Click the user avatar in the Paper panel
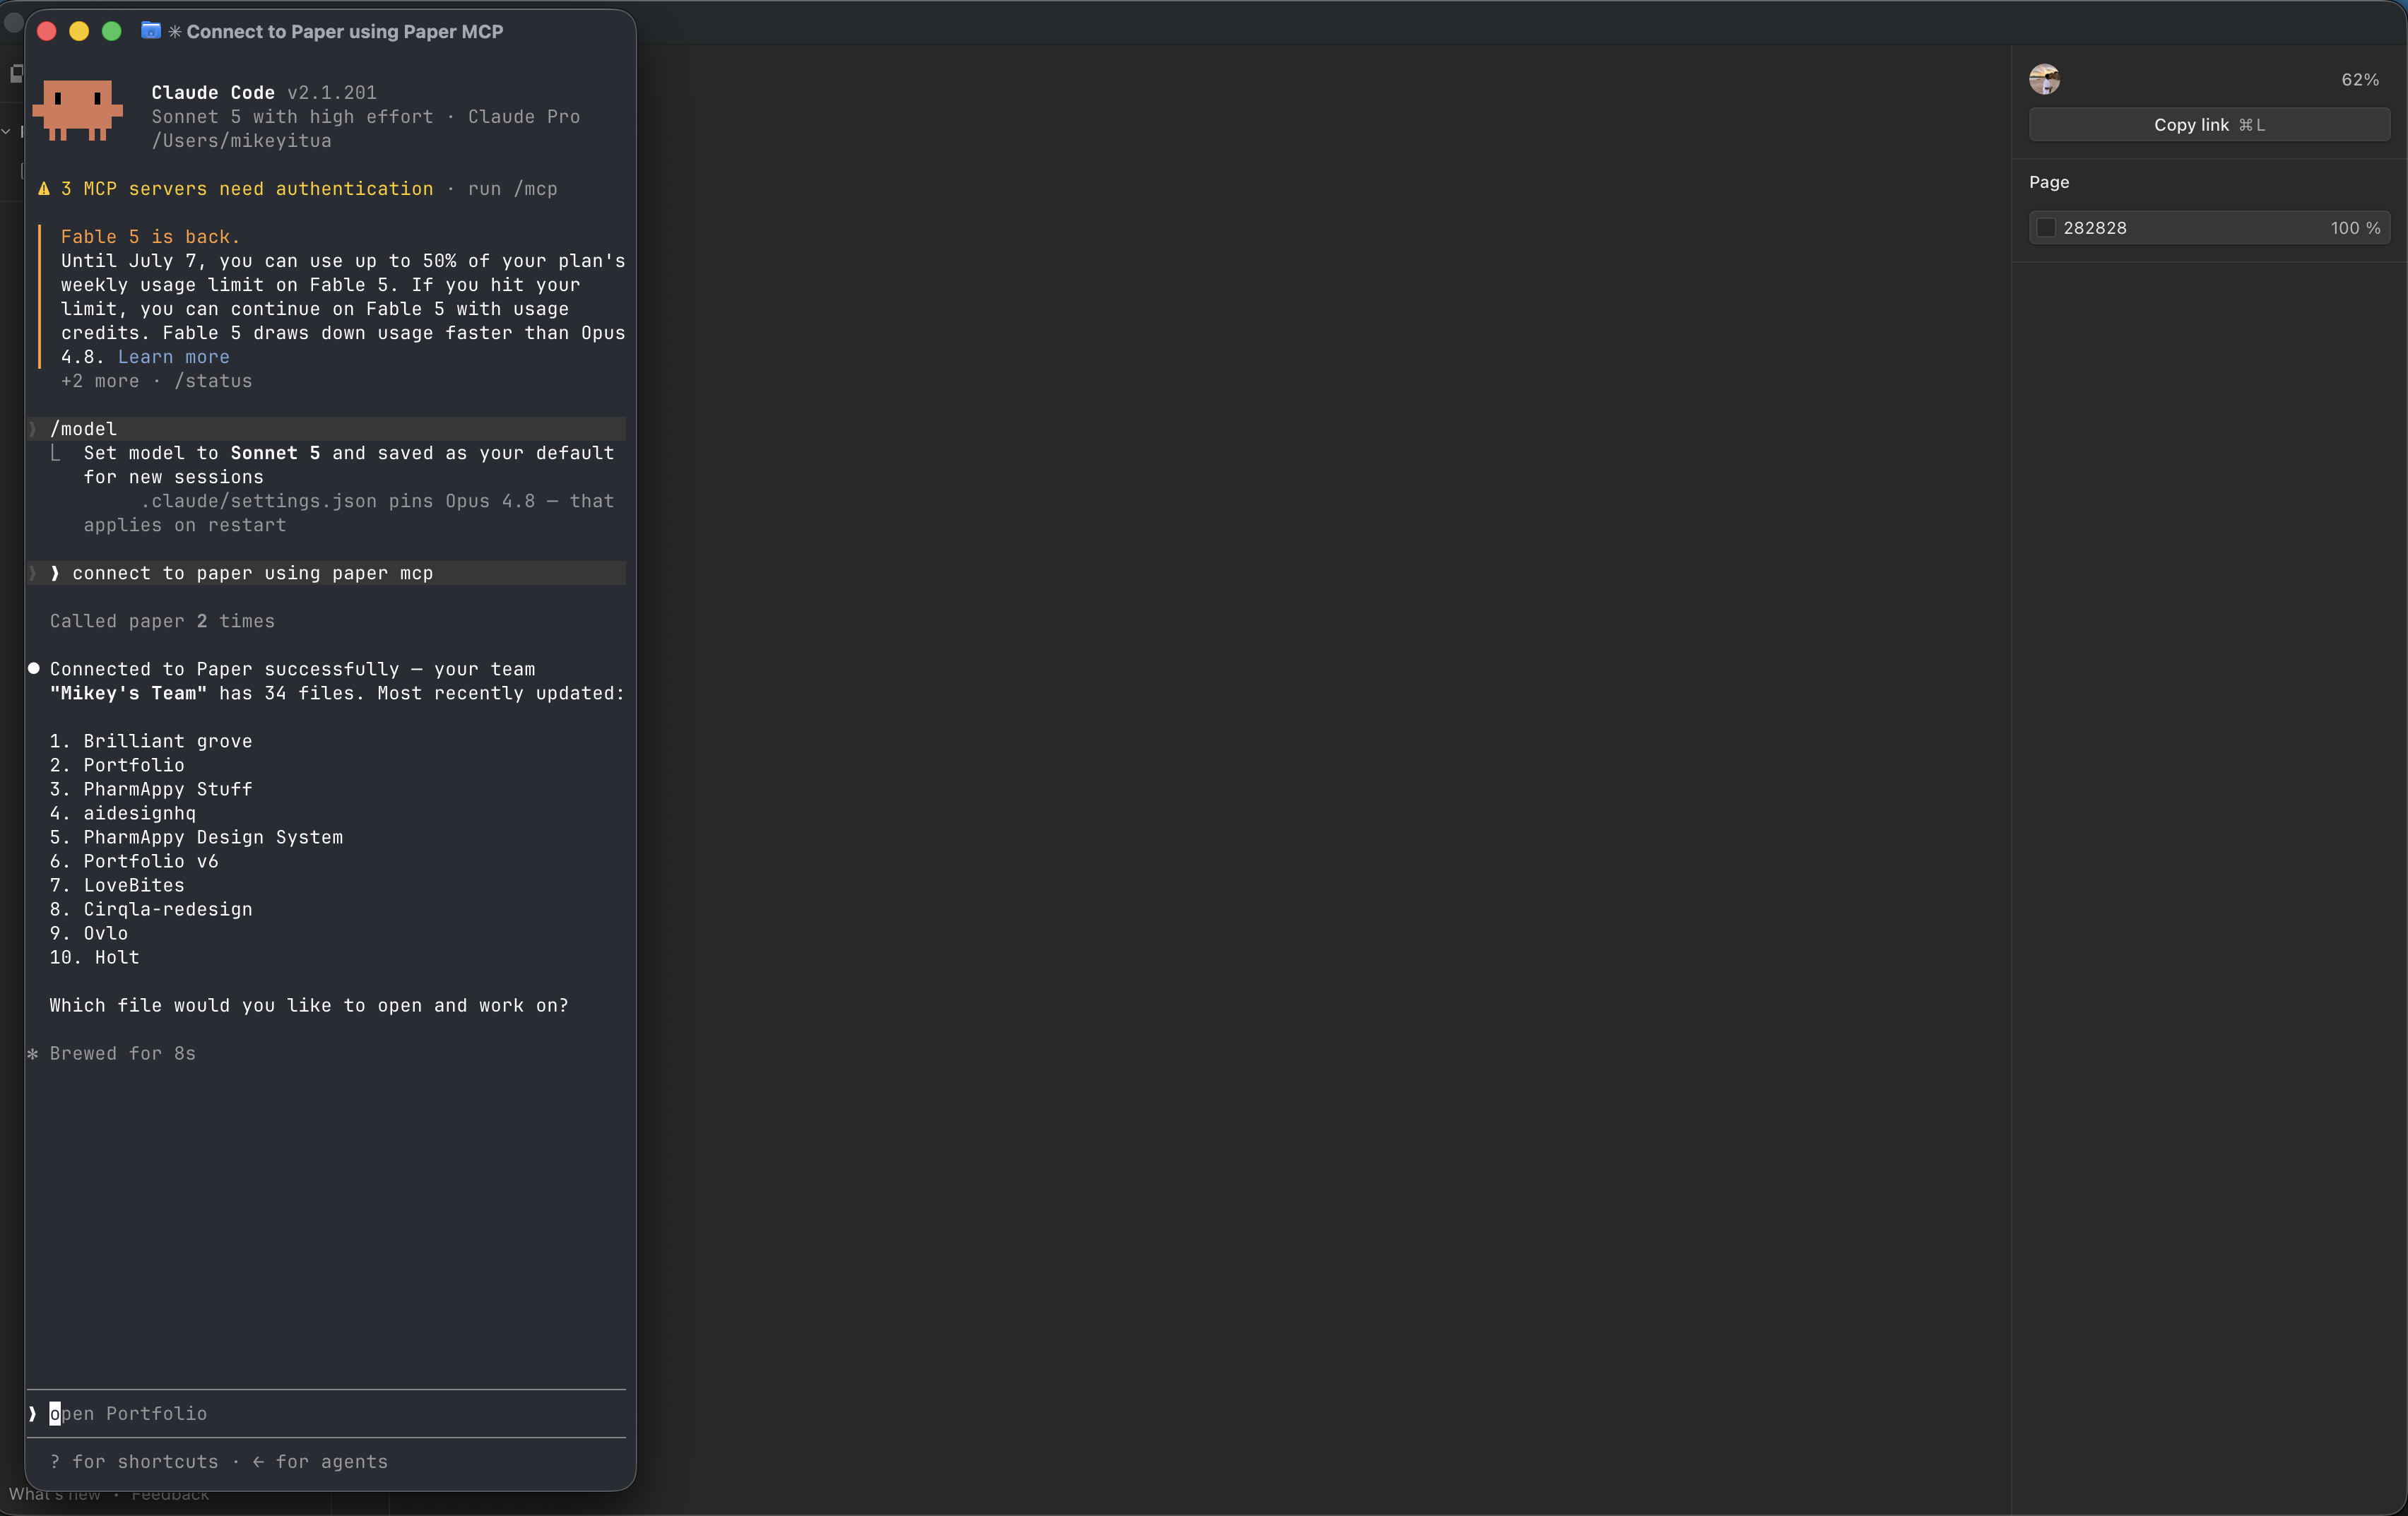Image resolution: width=2408 pixels, height=1516 pixels. 2044,79
